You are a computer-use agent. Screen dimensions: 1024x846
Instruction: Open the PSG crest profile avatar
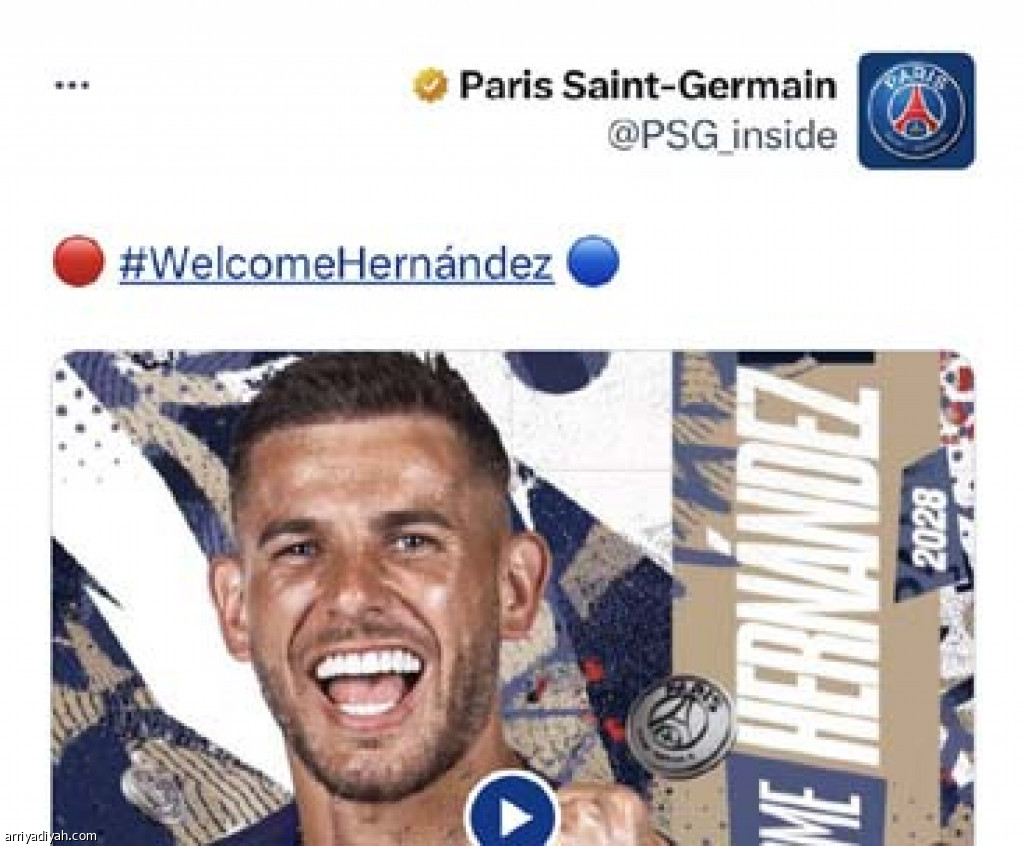(x=916, y=110)
